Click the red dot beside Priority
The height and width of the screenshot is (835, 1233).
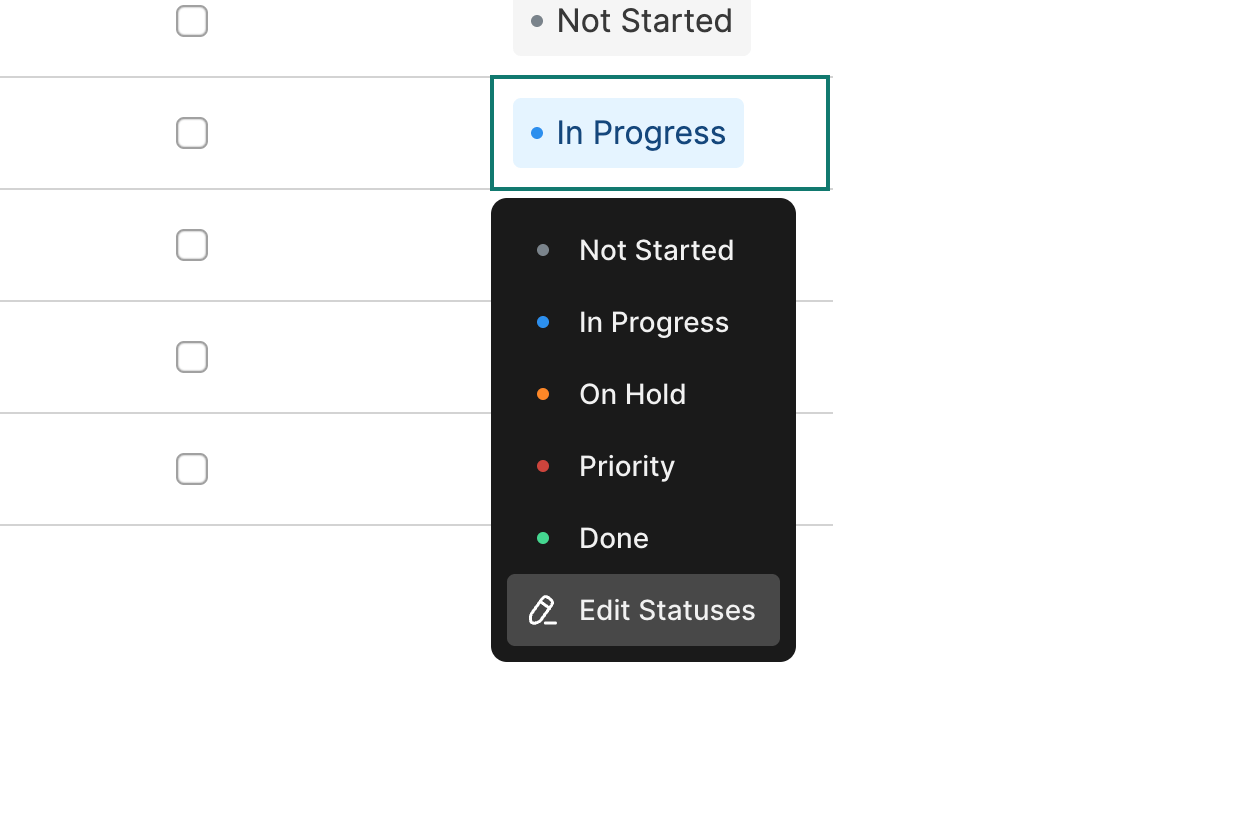coord(543,466)
